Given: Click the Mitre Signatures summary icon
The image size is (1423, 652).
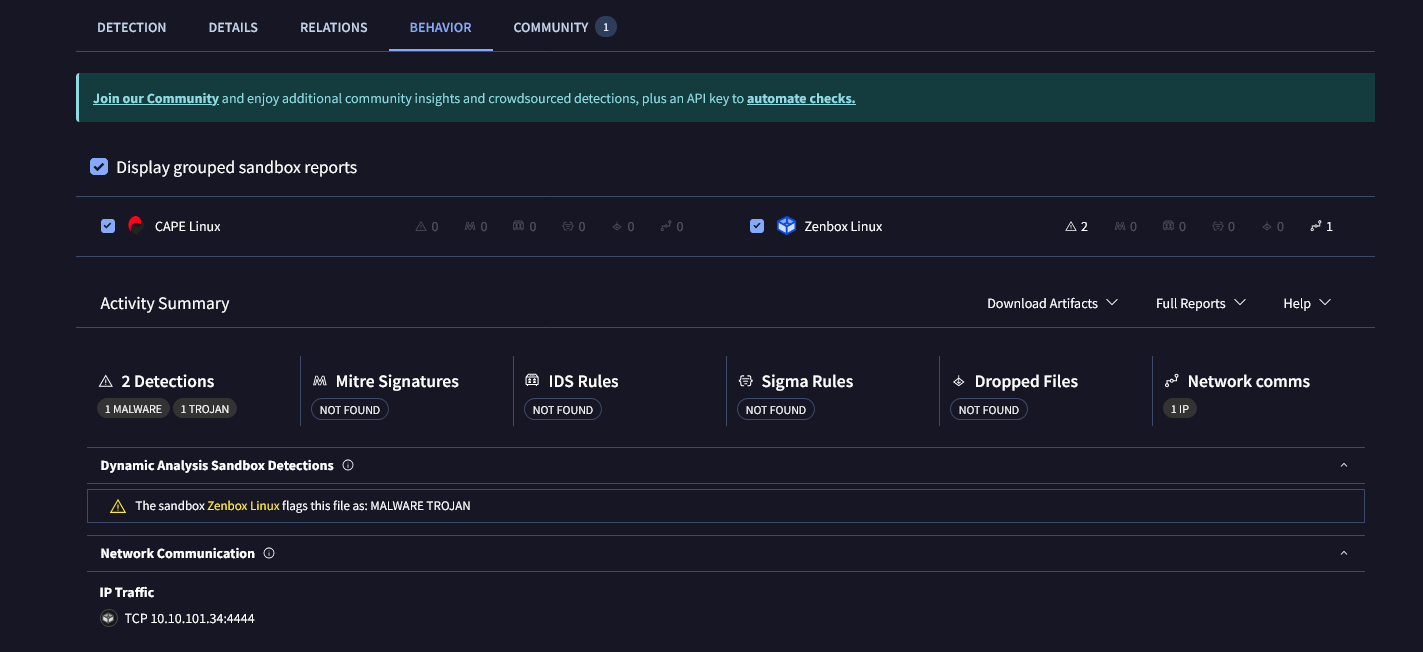Looking at the screenshot, I should tap(320, 382).
